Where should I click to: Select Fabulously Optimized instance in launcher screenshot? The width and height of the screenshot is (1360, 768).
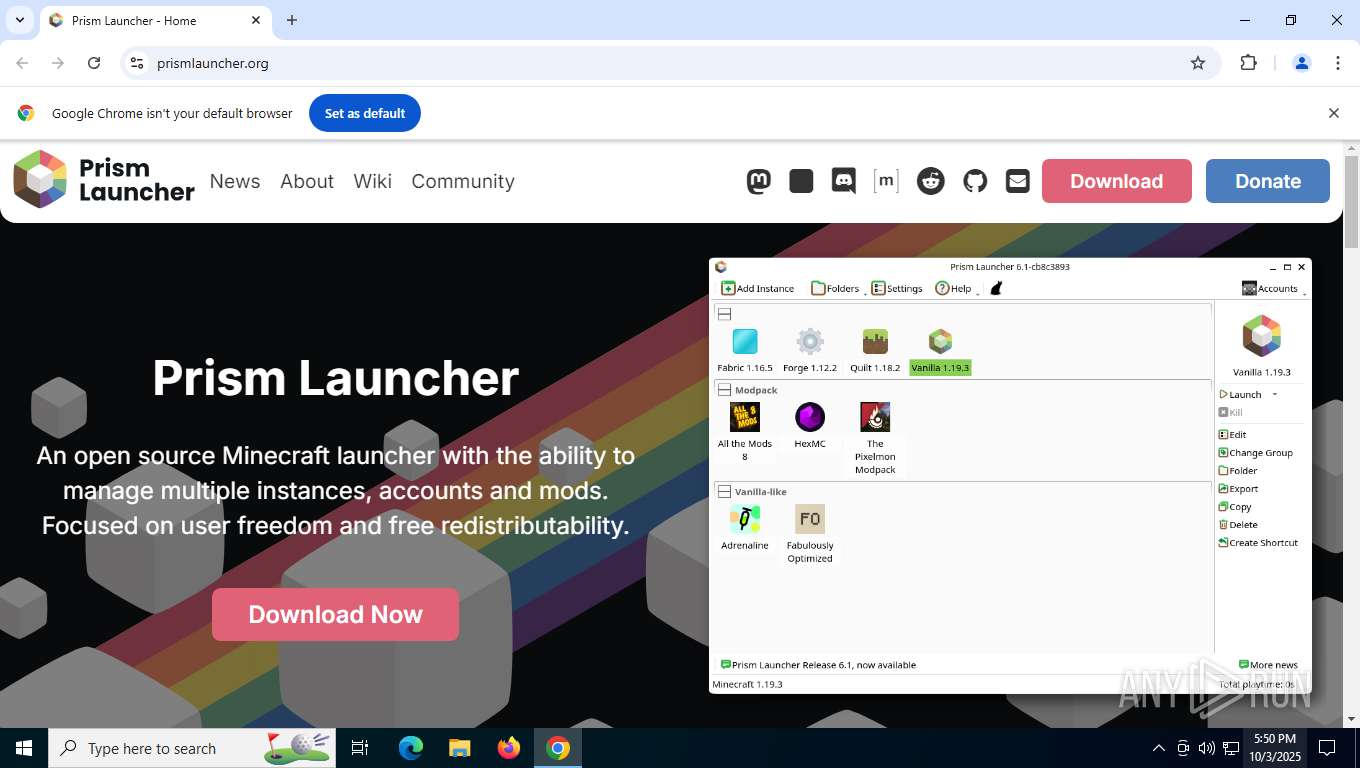pos(810,534)
